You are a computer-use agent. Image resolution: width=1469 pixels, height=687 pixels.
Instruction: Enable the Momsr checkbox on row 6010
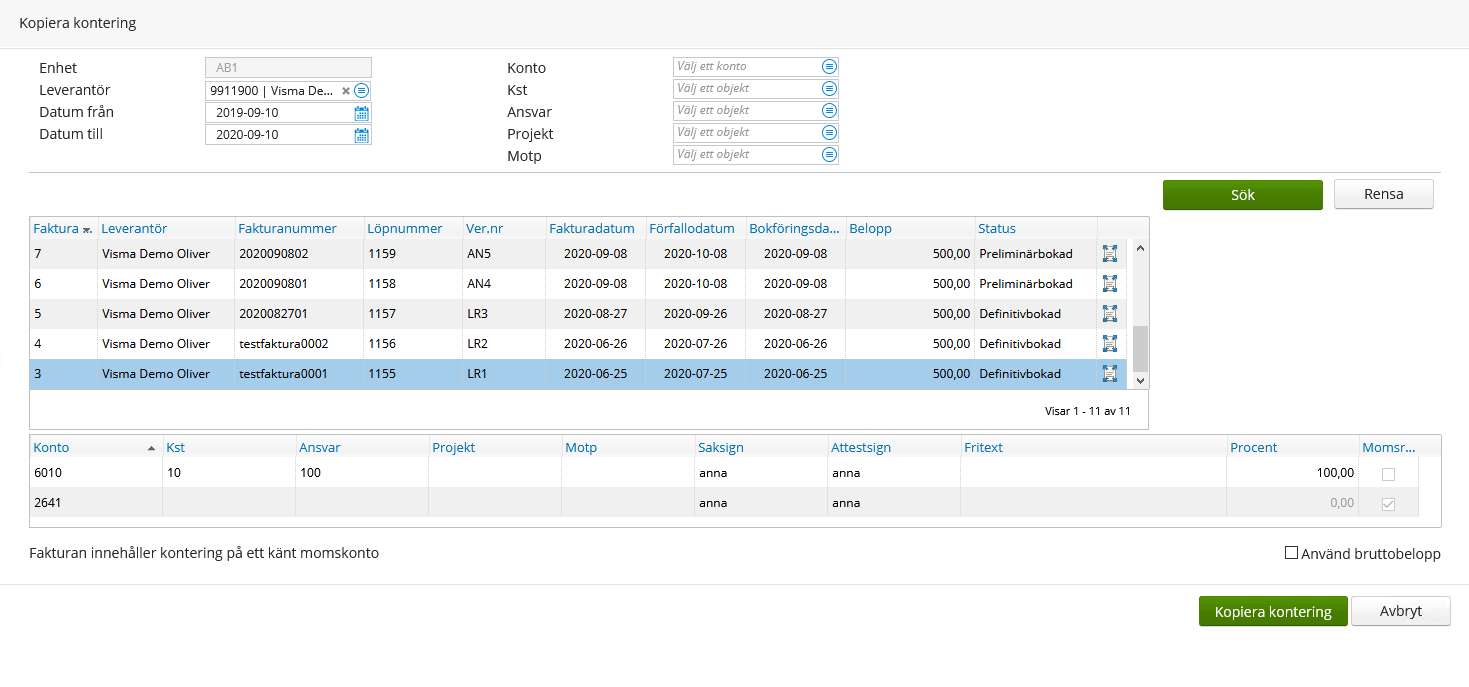tap(1388, 472)
